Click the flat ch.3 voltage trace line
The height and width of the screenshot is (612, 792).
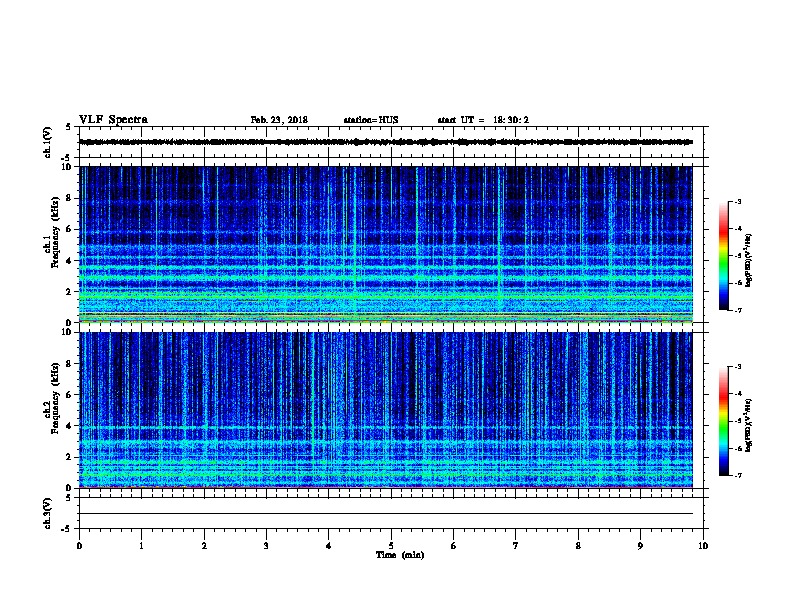(x=386, y=514)
